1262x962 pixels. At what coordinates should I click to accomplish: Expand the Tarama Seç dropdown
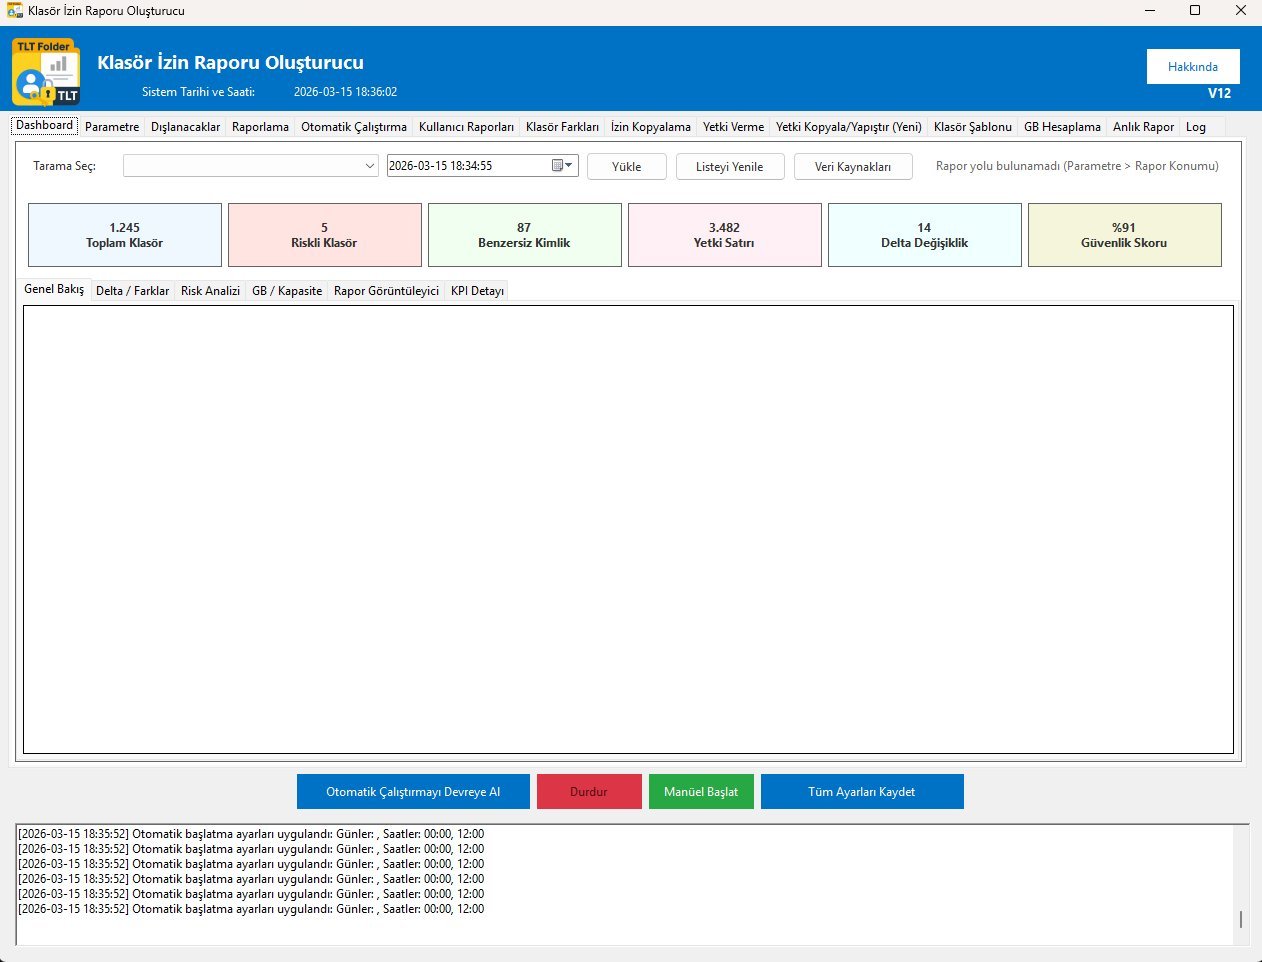point(369,166)
